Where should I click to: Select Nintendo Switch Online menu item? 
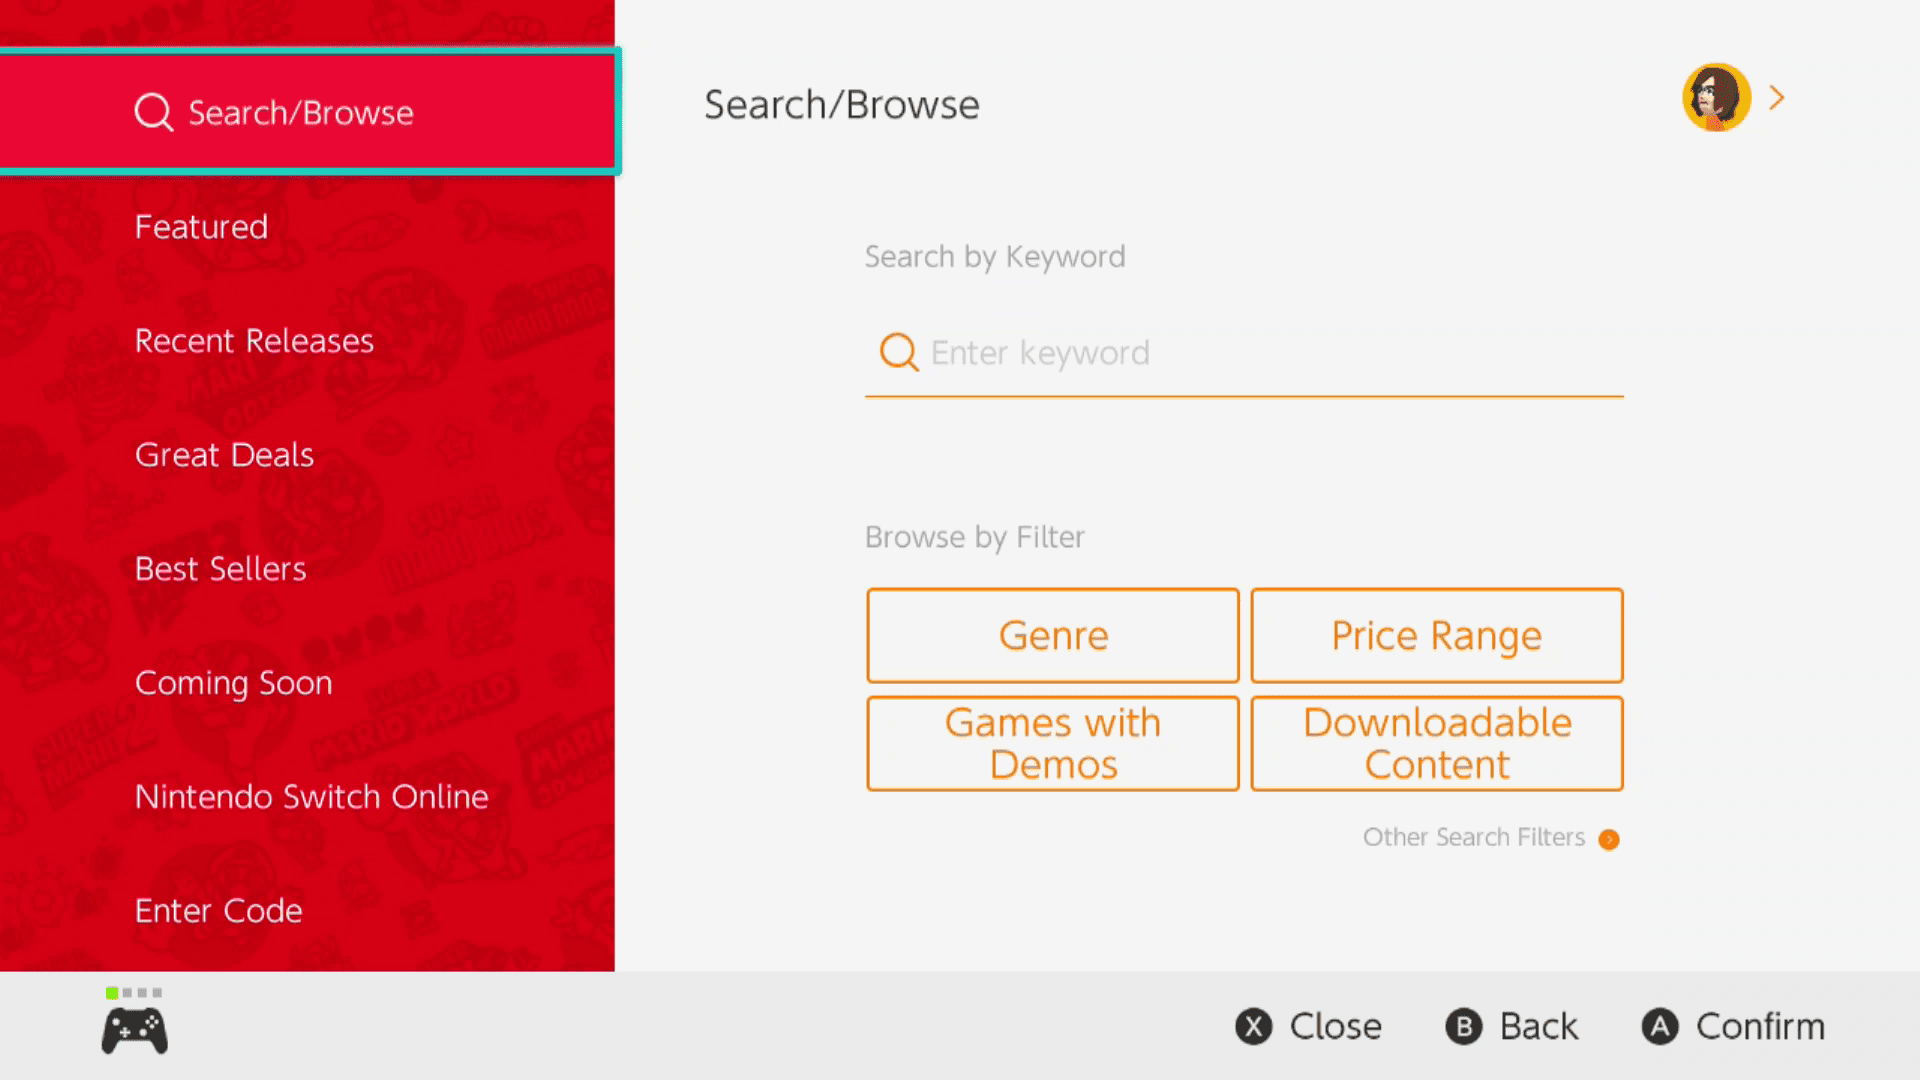click(x=311, y=795)
